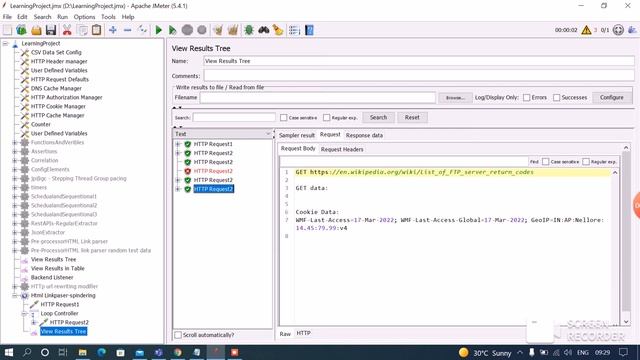Image resolution: width=640 pixels, height=360 pixels.
Task: Paste element with clipboard icon
Action: coord(96,30)
